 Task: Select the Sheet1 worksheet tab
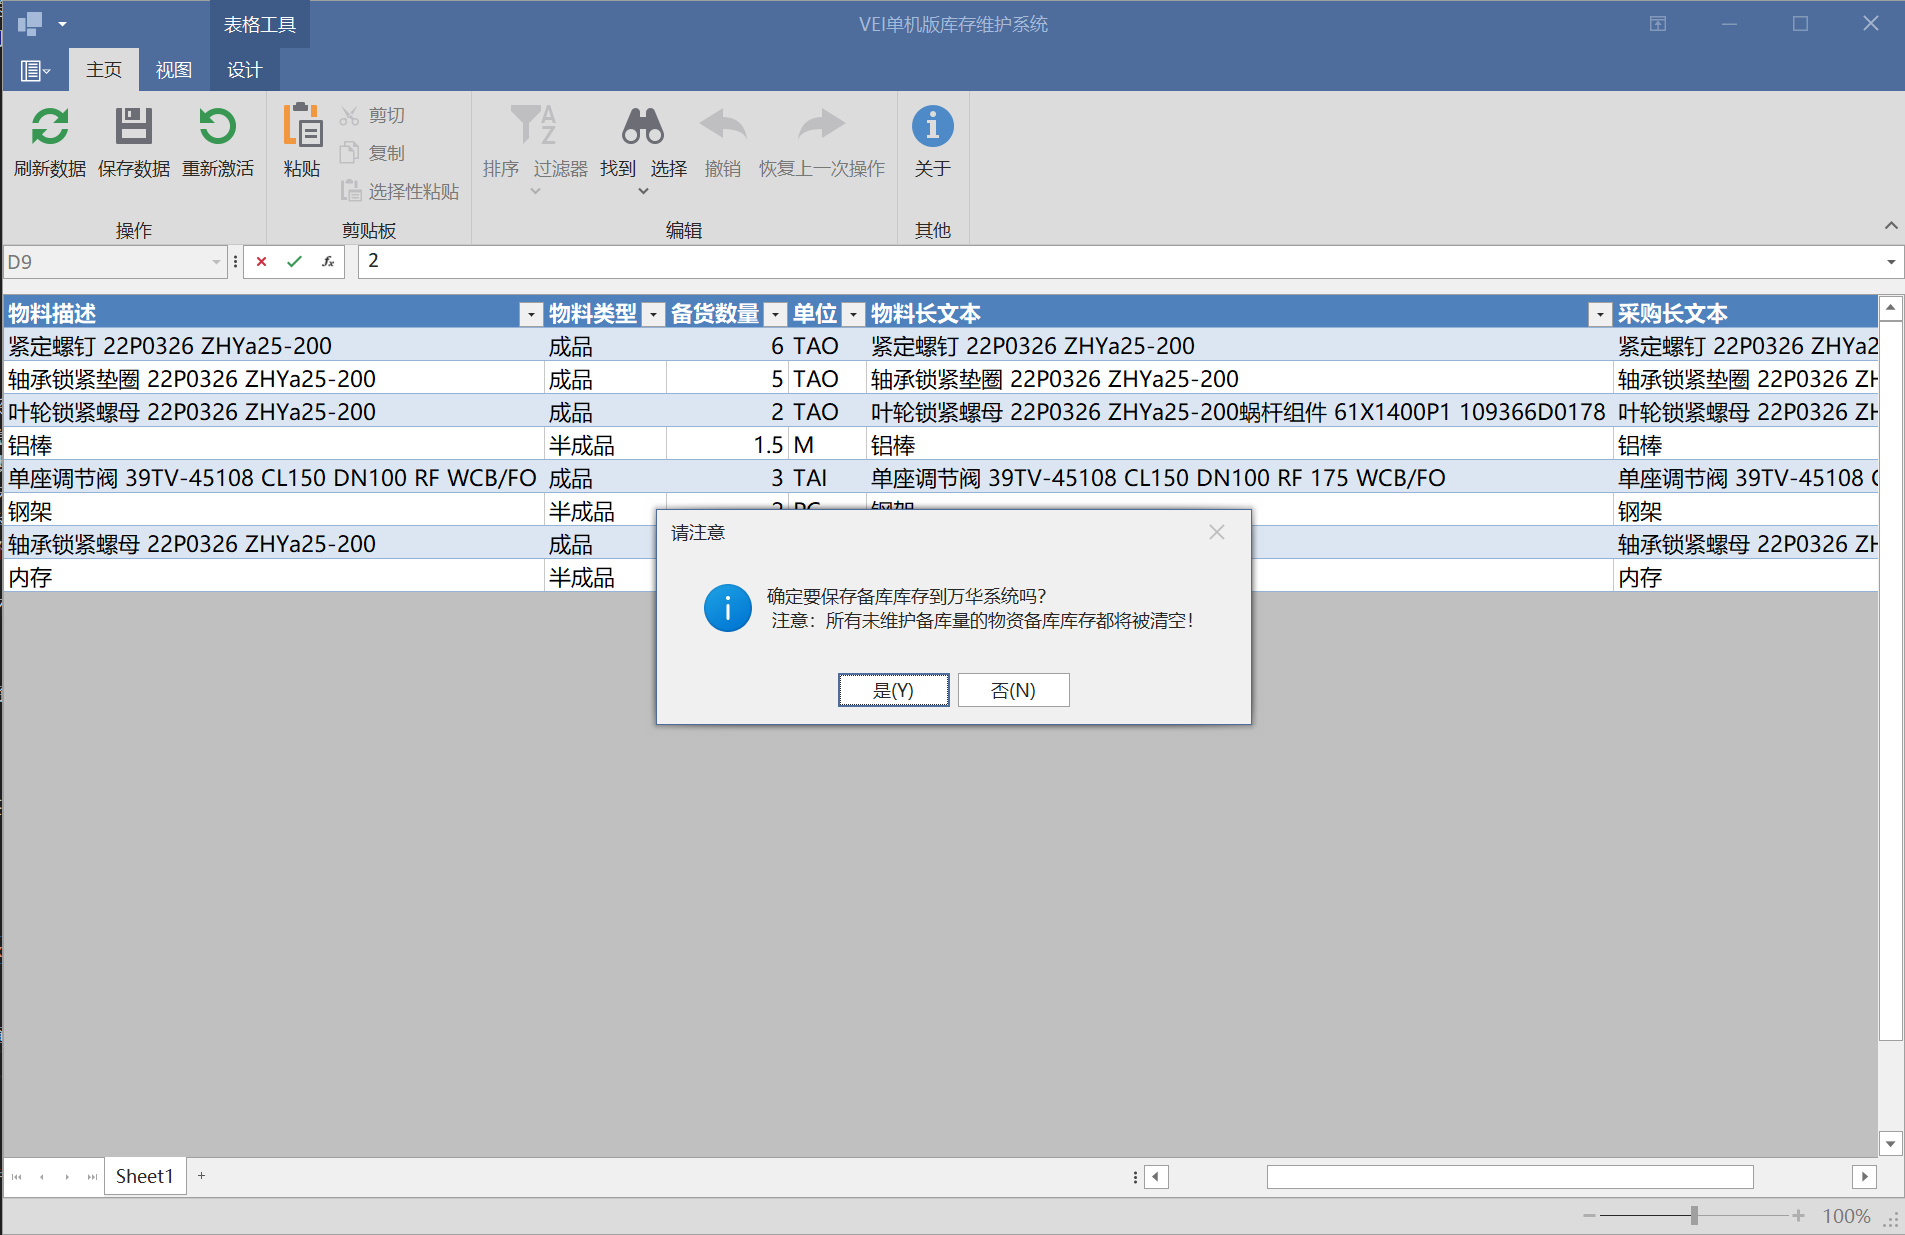[144, 1175]
